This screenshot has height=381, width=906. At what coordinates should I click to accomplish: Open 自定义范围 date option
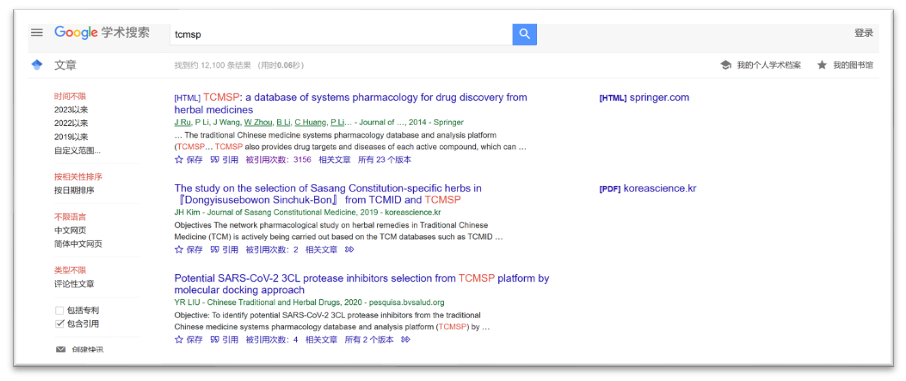click(77, 150)
